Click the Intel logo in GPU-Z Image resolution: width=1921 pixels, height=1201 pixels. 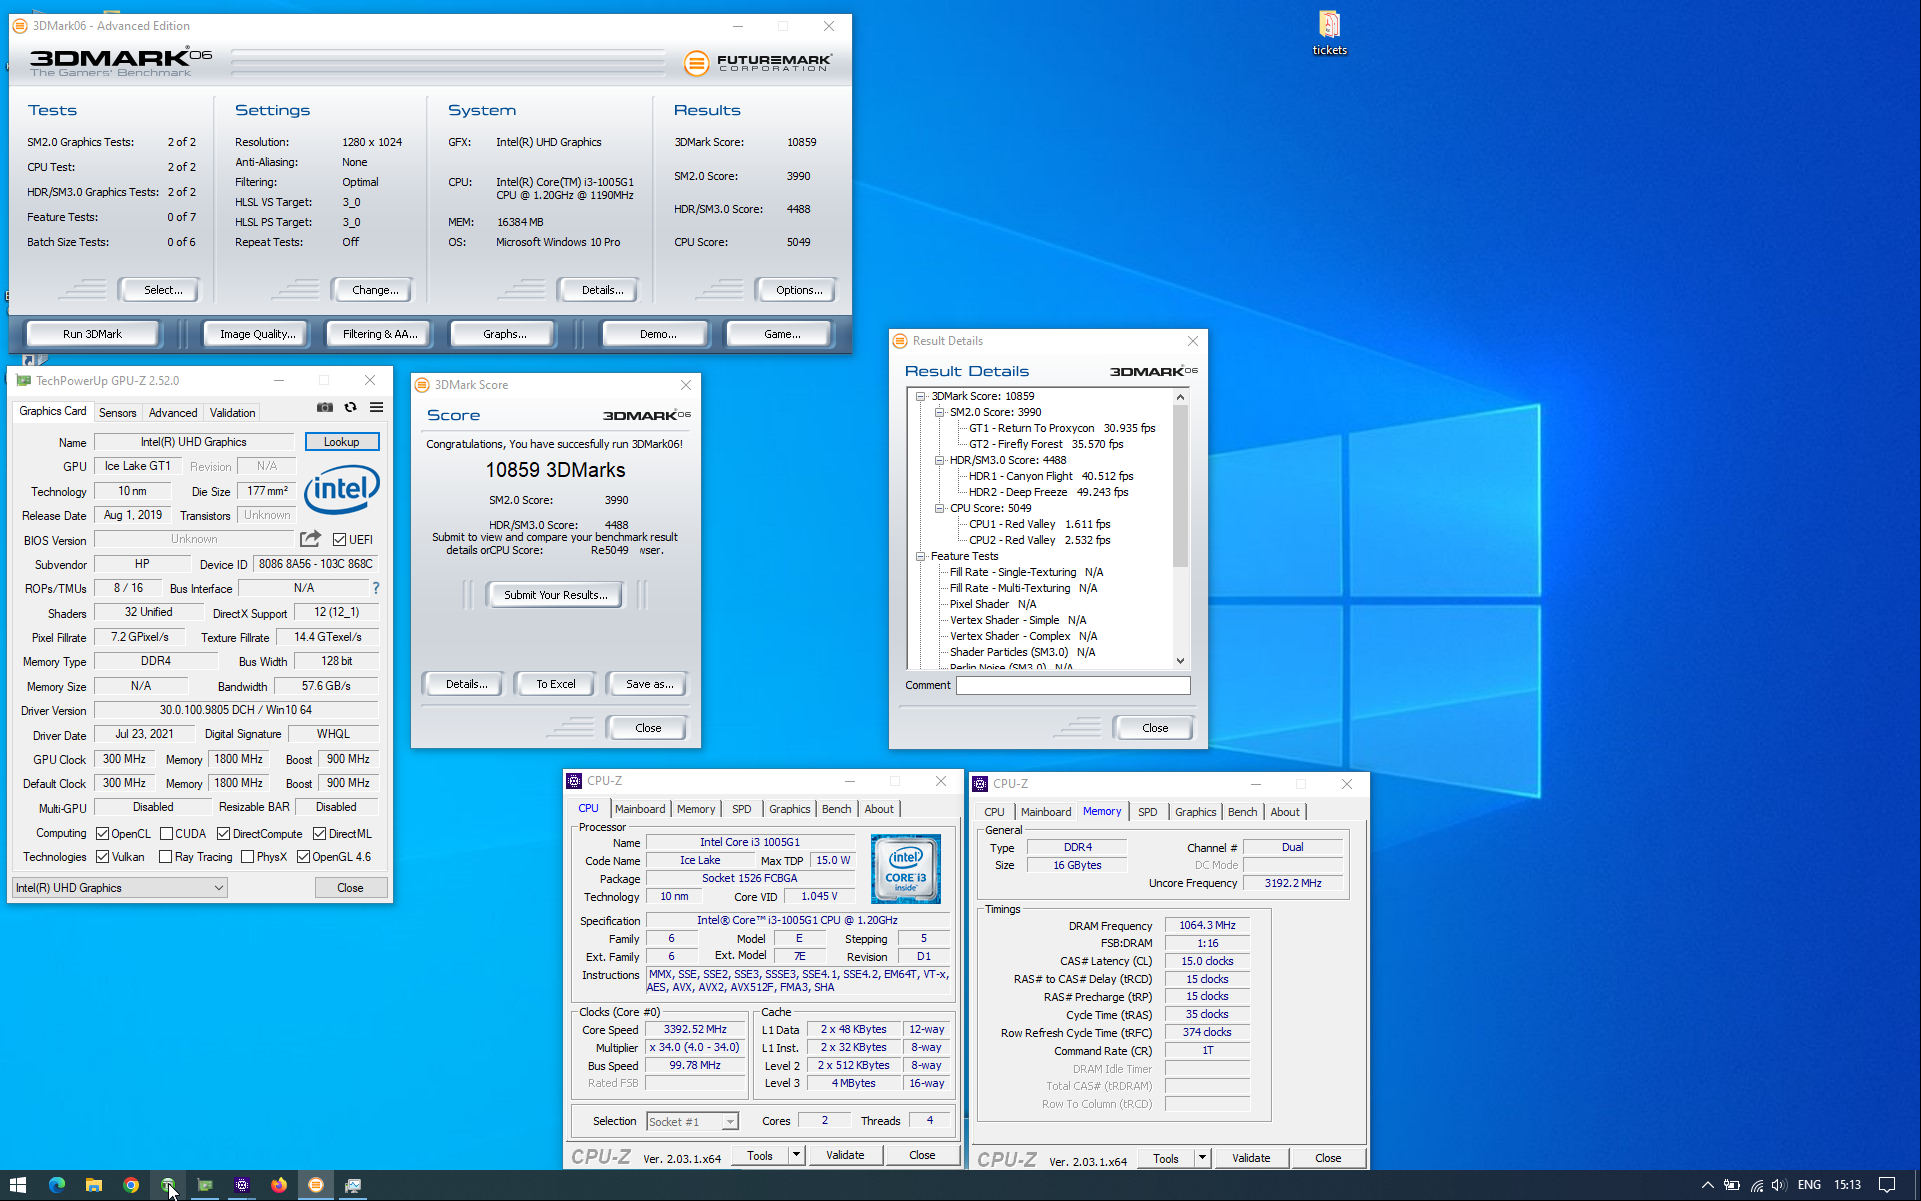tap(342, 489)
